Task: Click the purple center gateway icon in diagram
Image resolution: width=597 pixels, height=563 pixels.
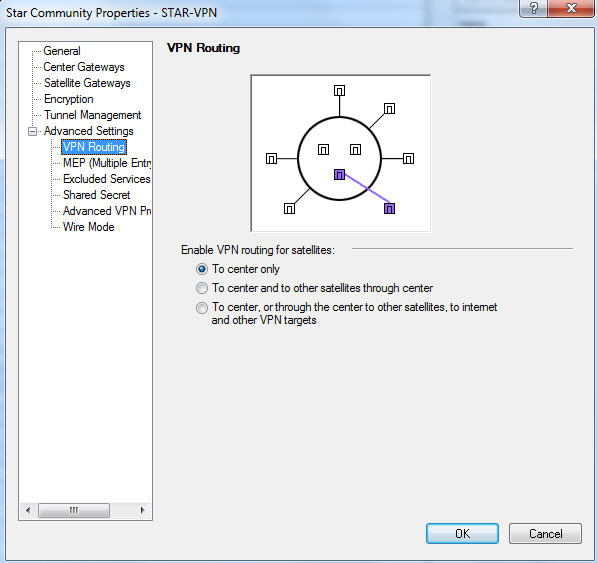Action: pos(339,175)
